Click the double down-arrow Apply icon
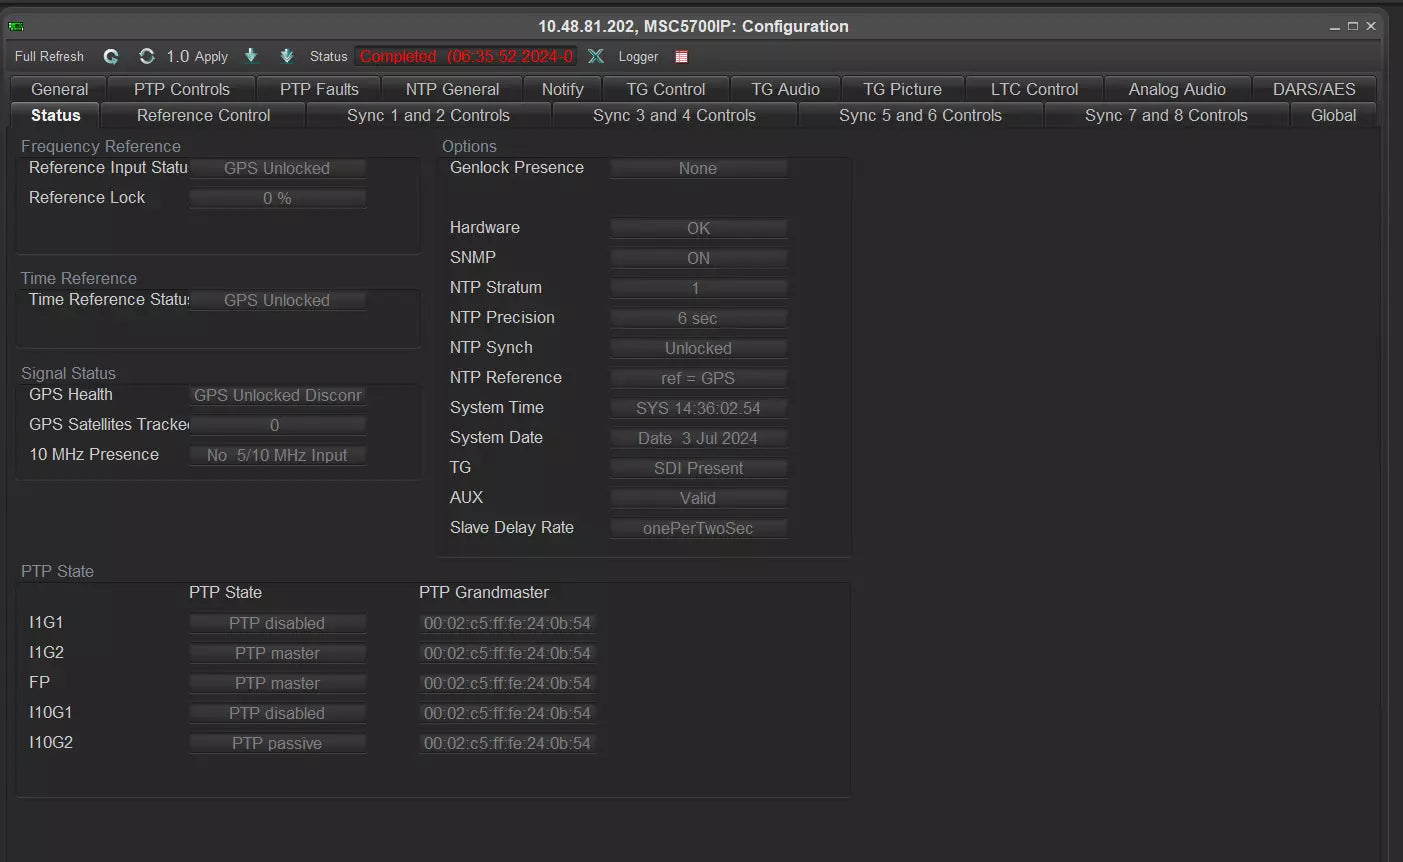 287,57
